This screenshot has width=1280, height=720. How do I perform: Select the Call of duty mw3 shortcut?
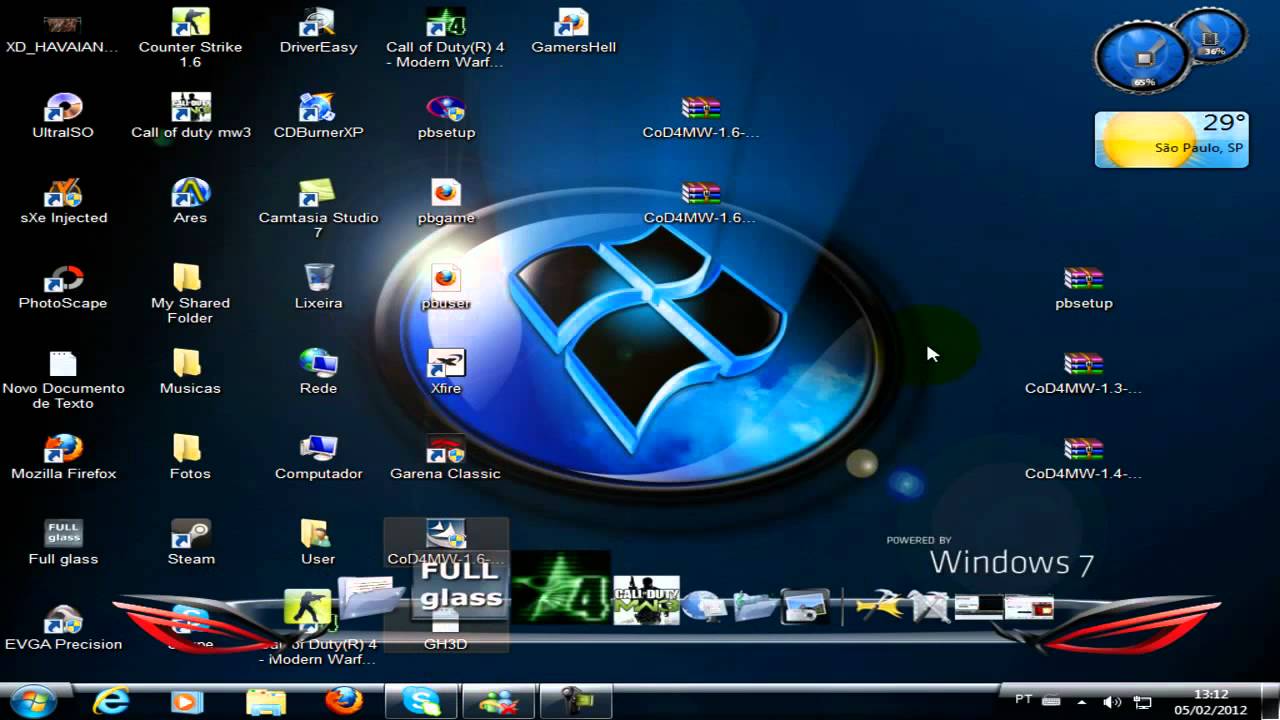tap(190, 117)
